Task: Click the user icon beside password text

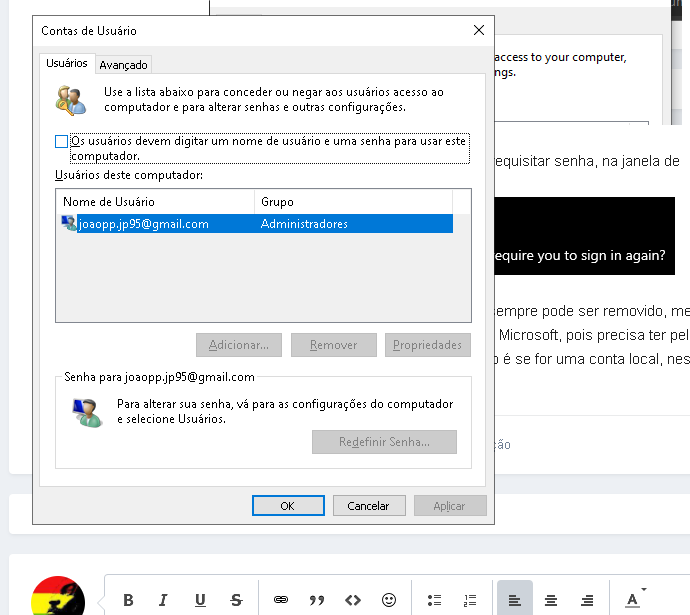Action: pyautogui.click(x=87, y=413)
